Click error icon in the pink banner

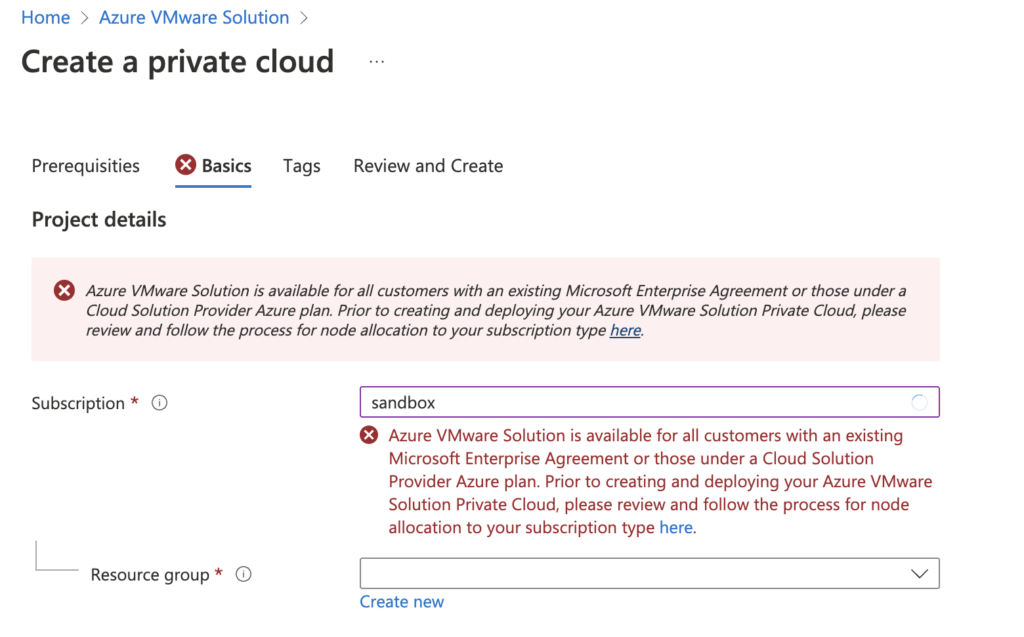(64, 291)
